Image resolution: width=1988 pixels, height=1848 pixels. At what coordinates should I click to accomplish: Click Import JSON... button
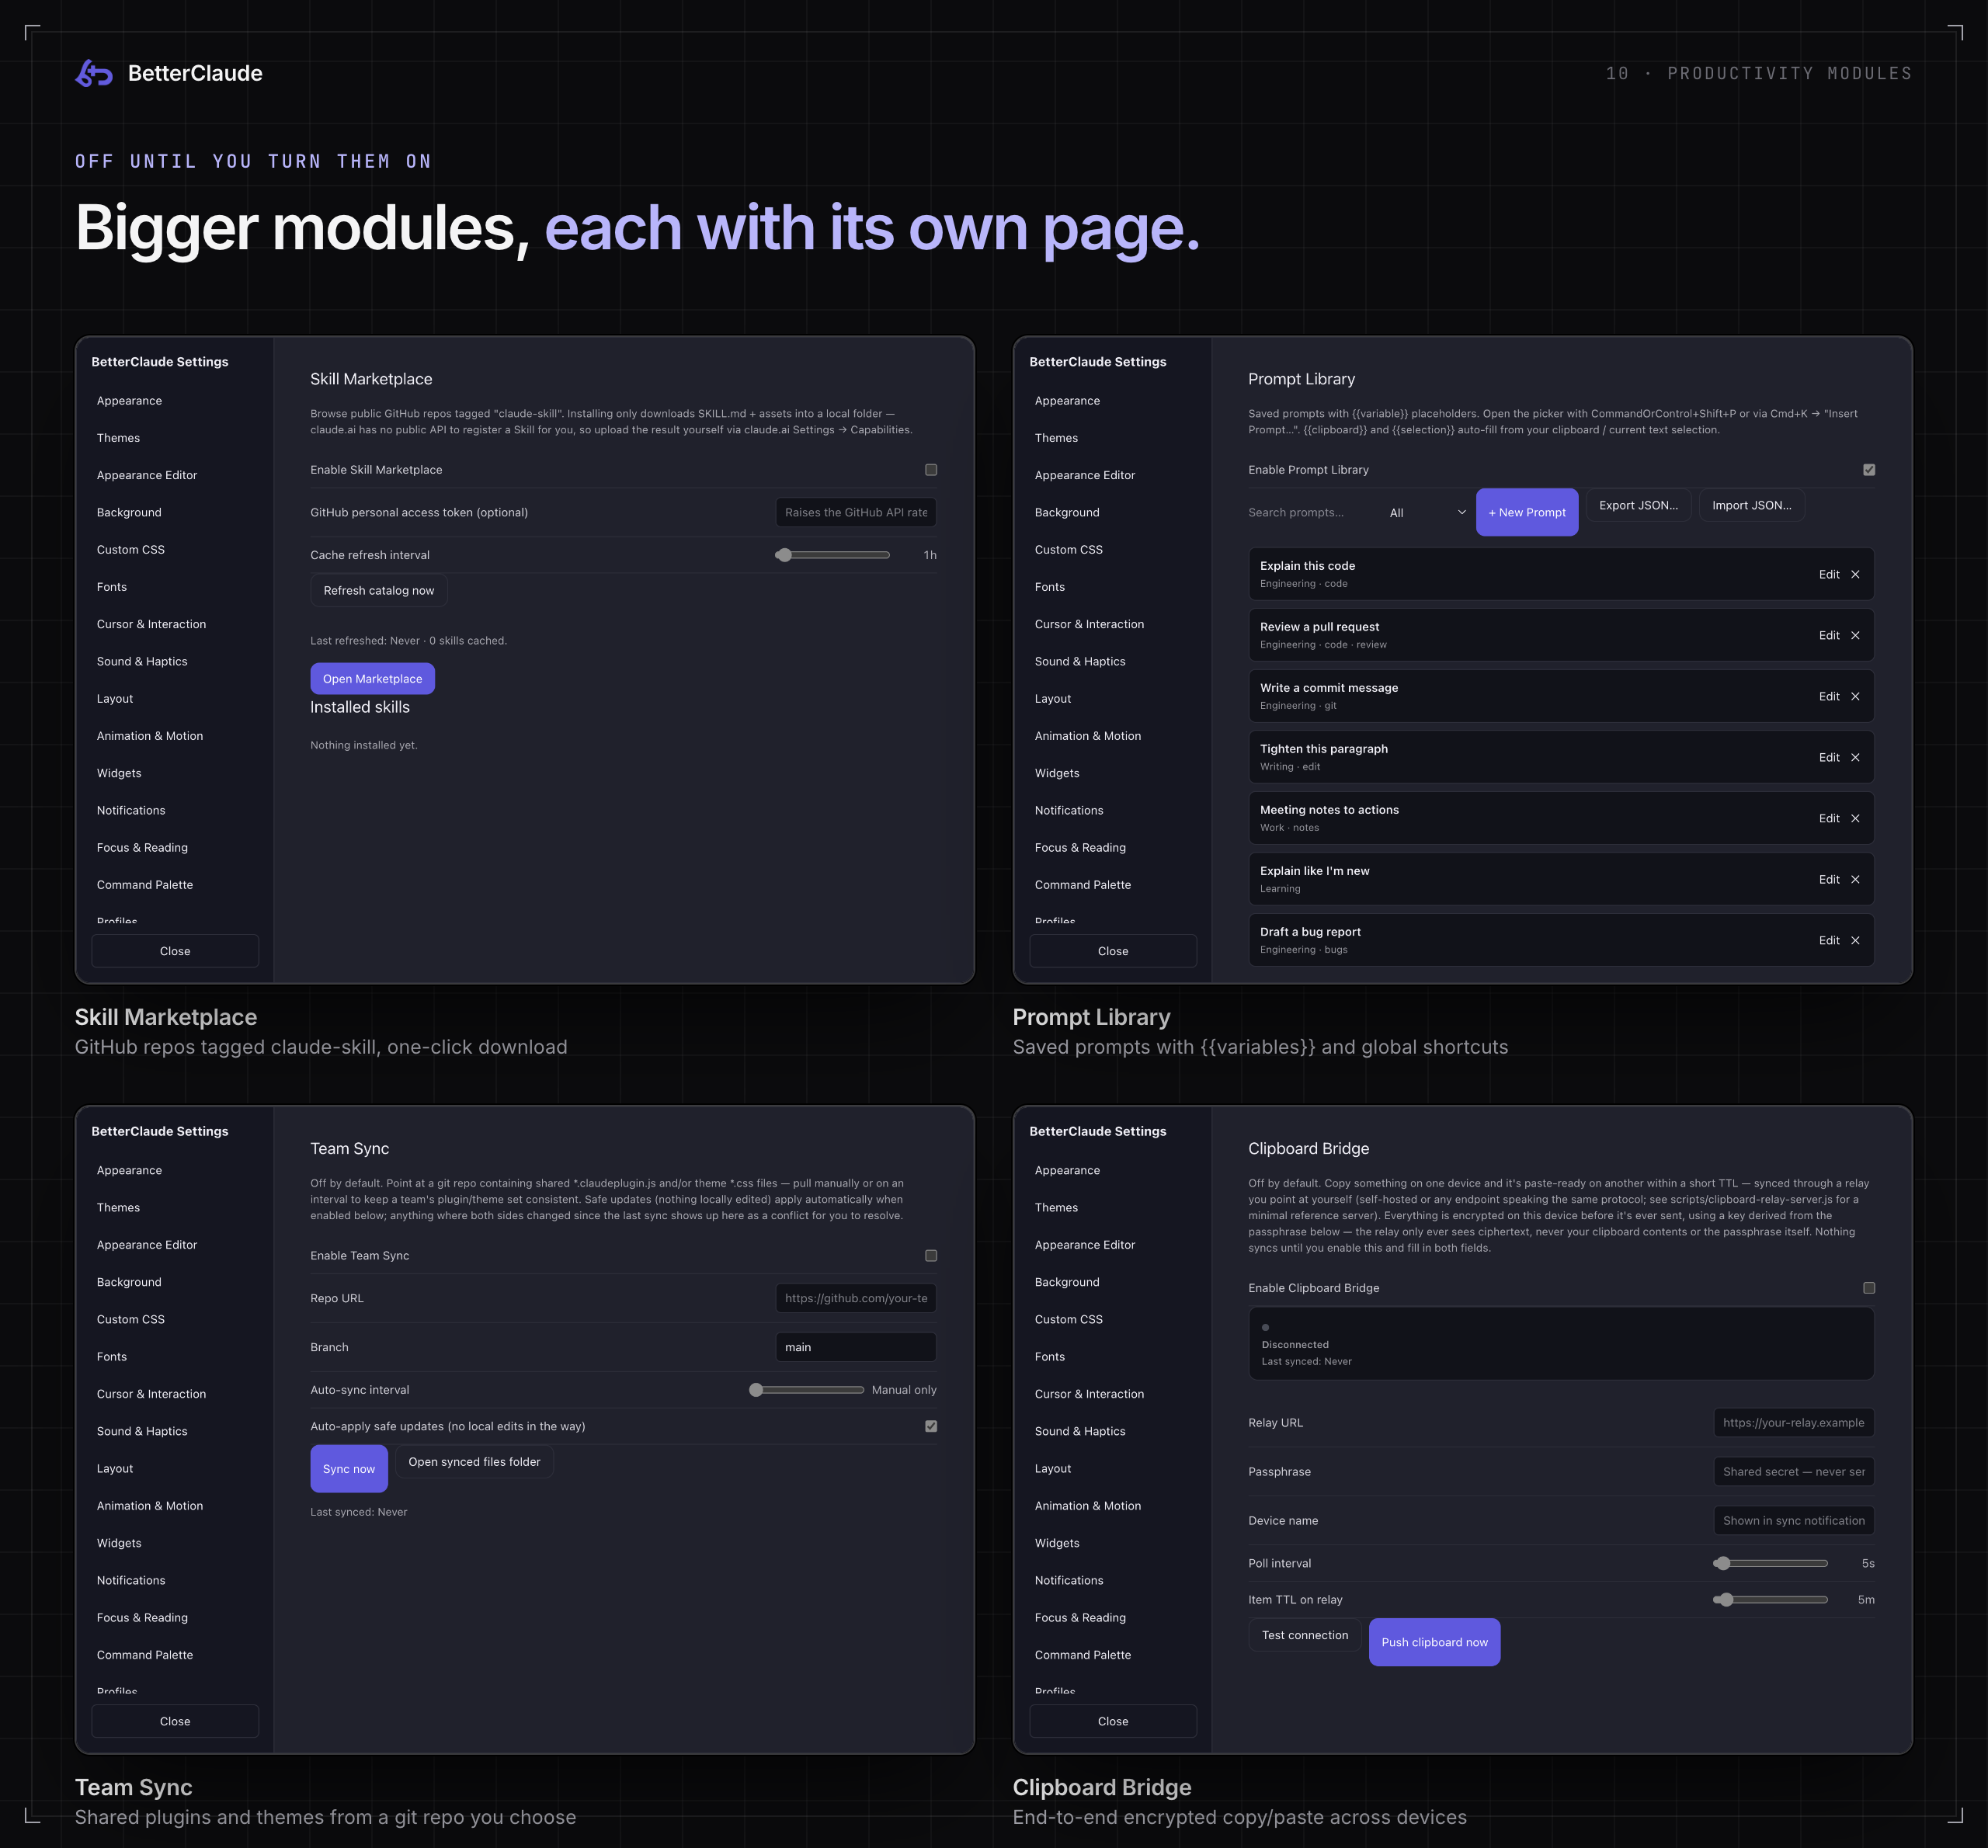coord(1751,506)
